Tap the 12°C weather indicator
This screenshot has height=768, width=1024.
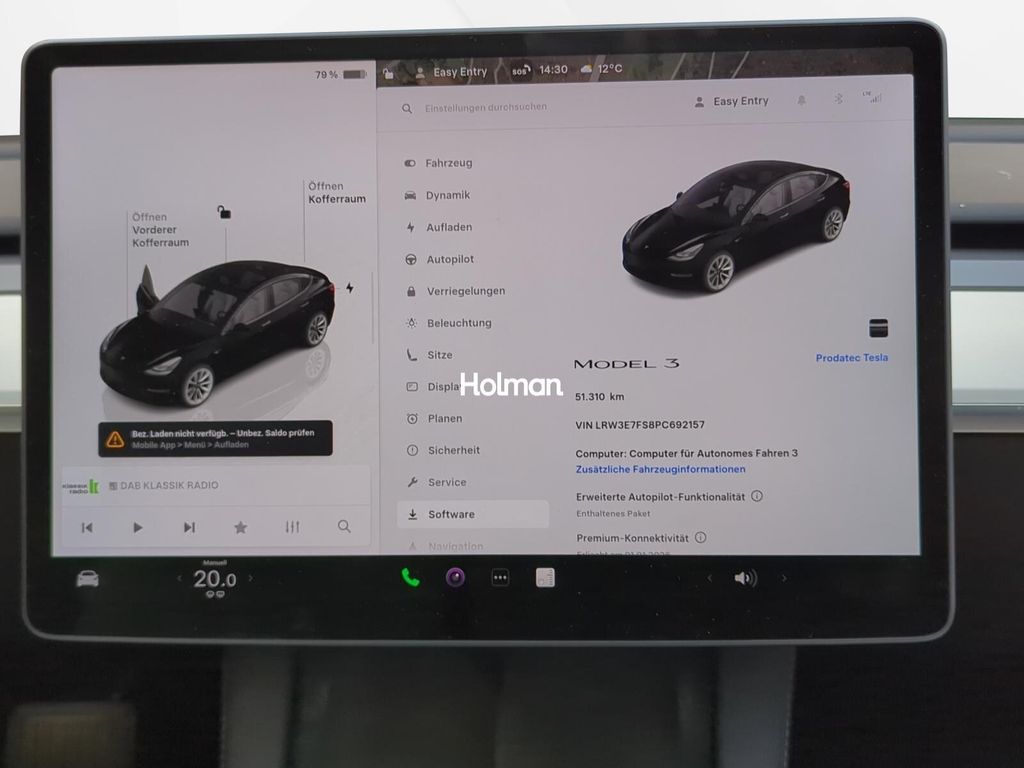coord(601,69)
